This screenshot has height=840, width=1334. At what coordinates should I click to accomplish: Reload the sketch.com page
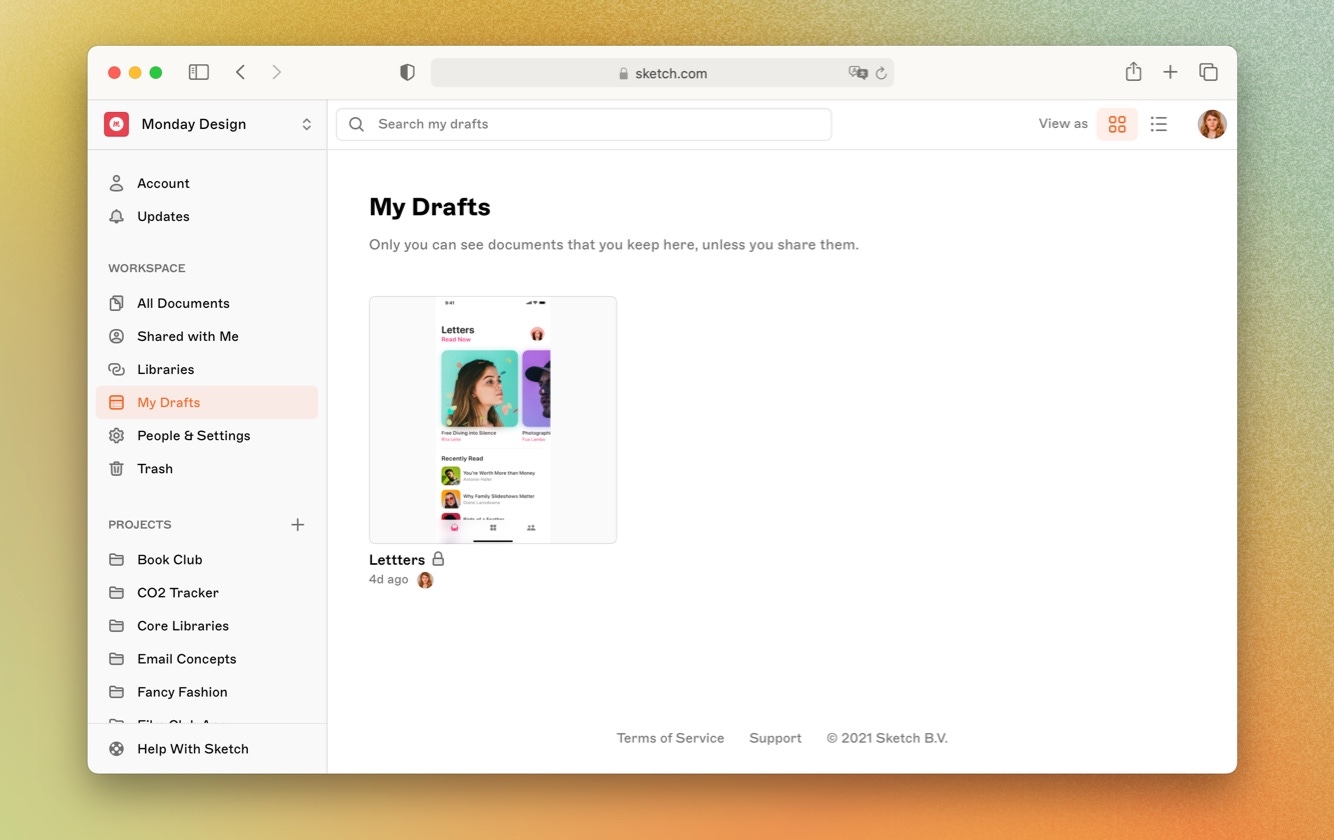tap(881, 73)
